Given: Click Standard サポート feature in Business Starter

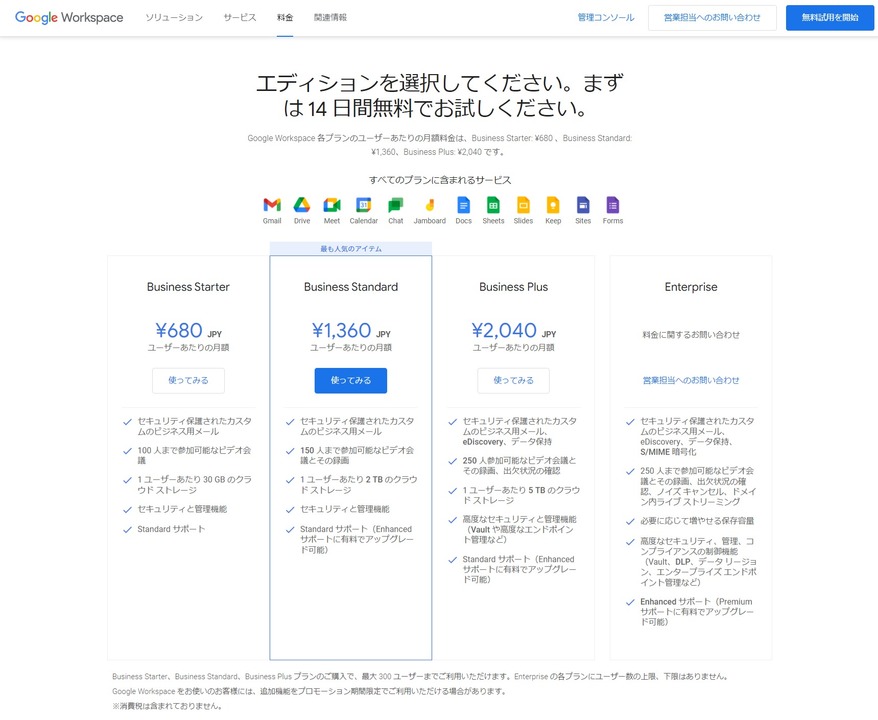Looking at the screenshot, I should click(x=171, y=529).
